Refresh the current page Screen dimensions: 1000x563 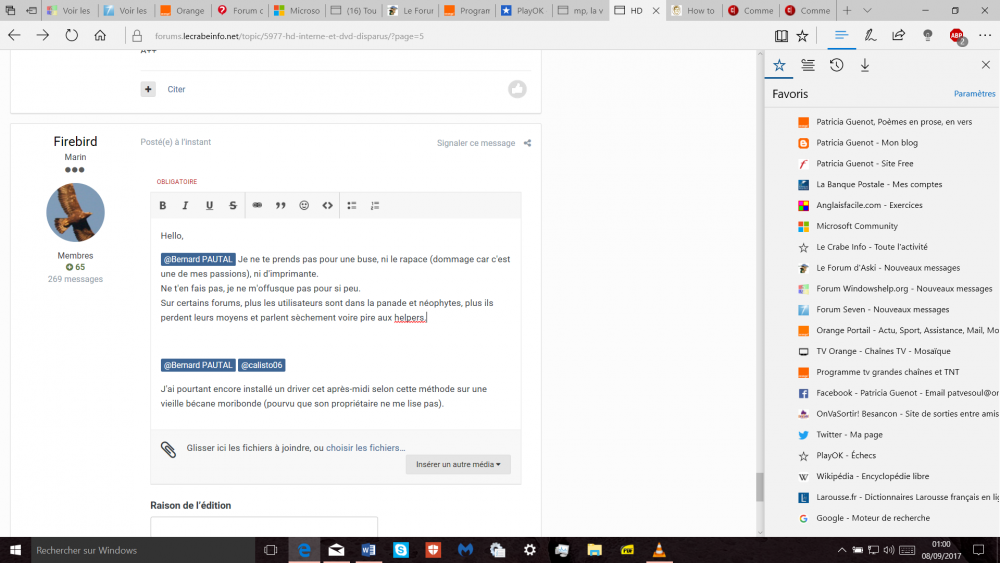71,36
